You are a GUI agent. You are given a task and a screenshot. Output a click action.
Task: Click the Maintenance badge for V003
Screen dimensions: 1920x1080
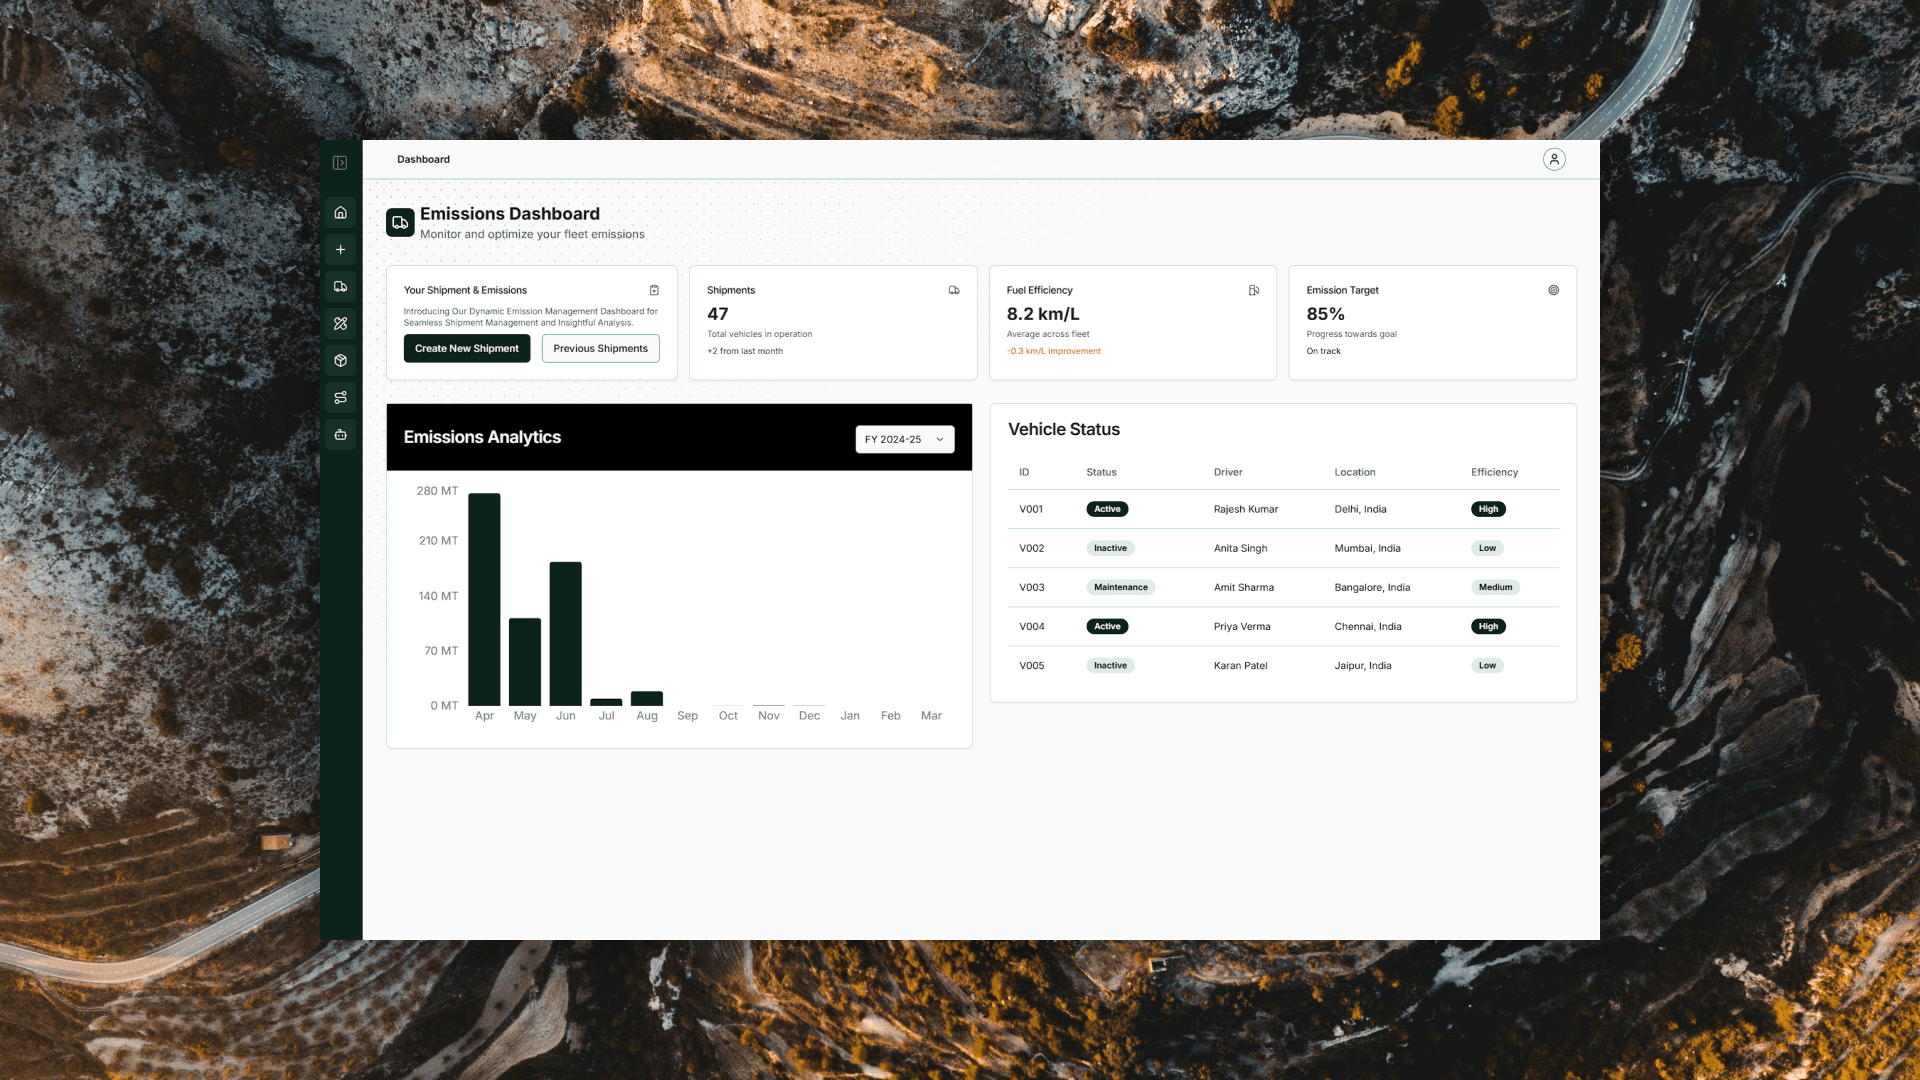(1121, 587)
